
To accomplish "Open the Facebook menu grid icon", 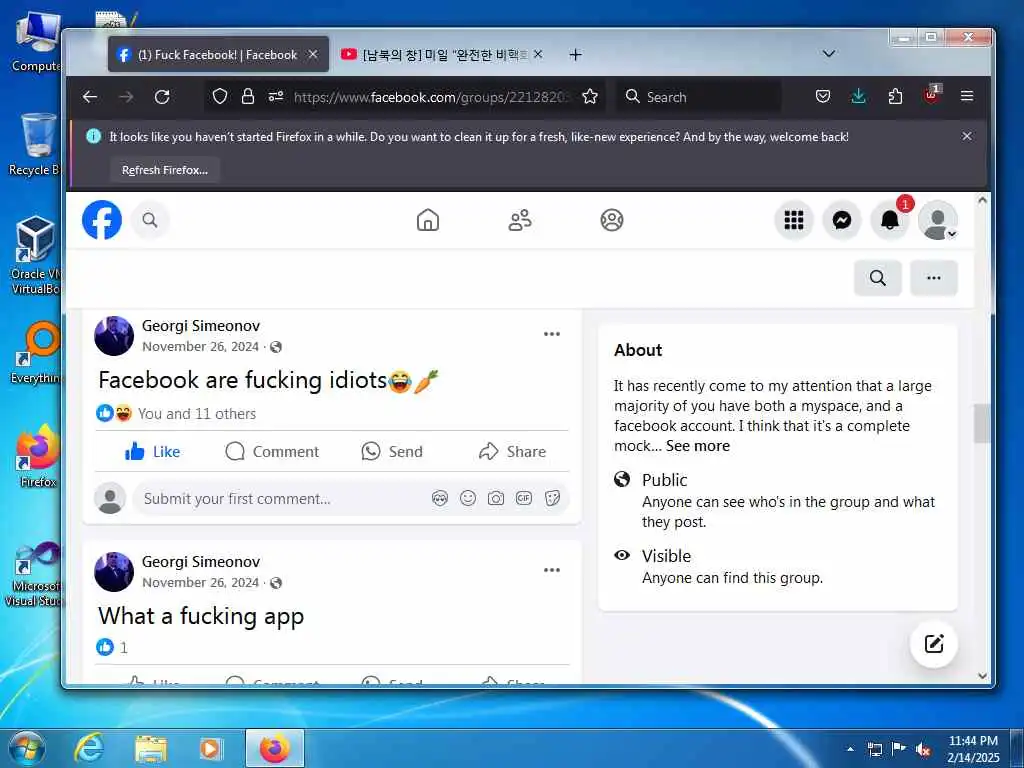I will point(793,220).
